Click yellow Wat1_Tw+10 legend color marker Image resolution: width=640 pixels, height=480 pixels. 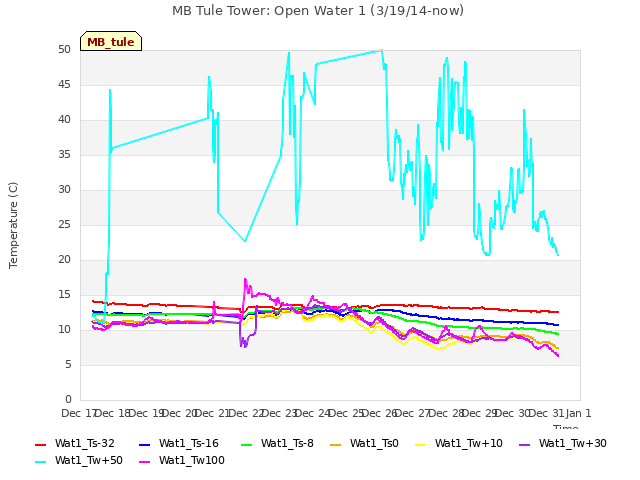click(x=421, y=444)
